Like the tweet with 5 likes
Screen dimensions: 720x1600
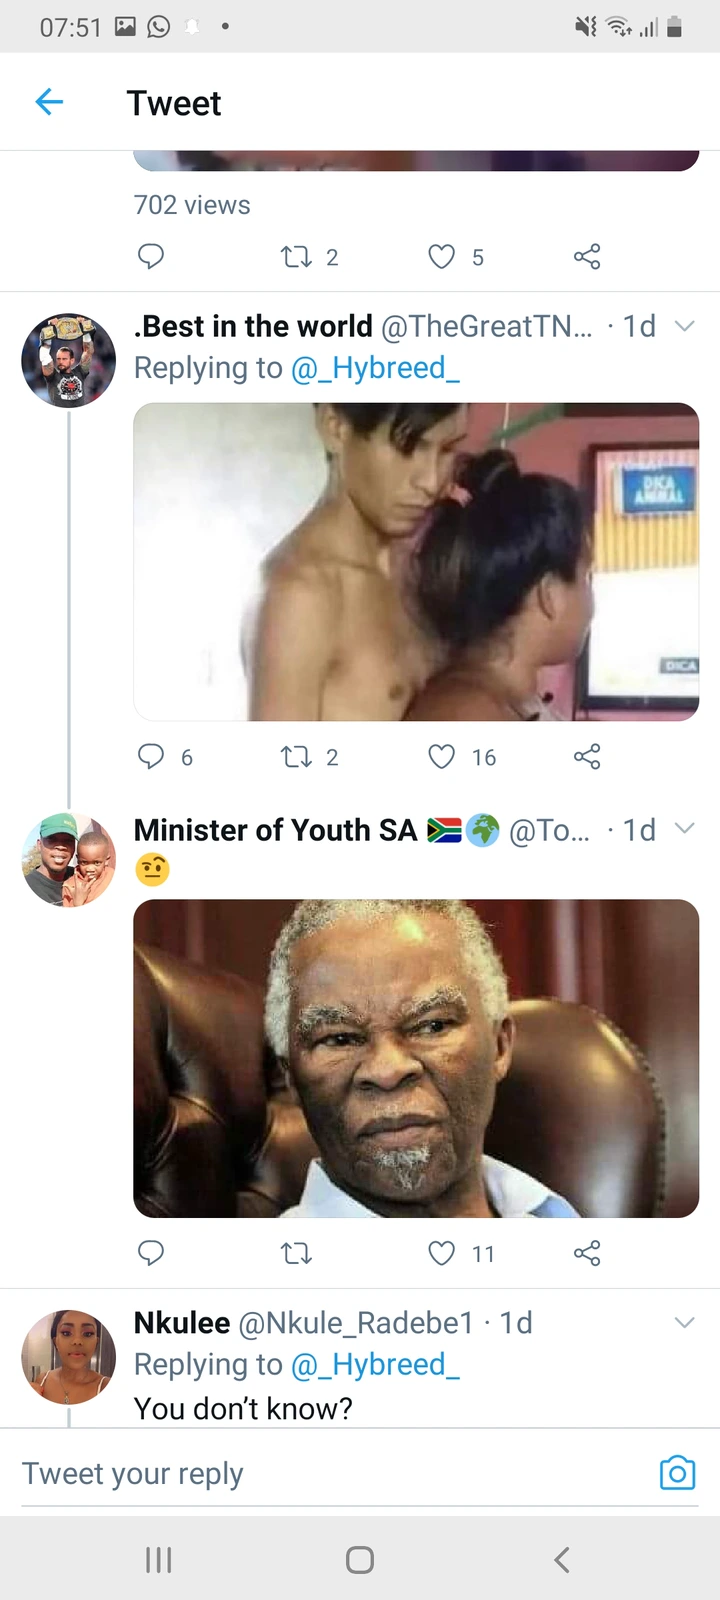point(442,257)
